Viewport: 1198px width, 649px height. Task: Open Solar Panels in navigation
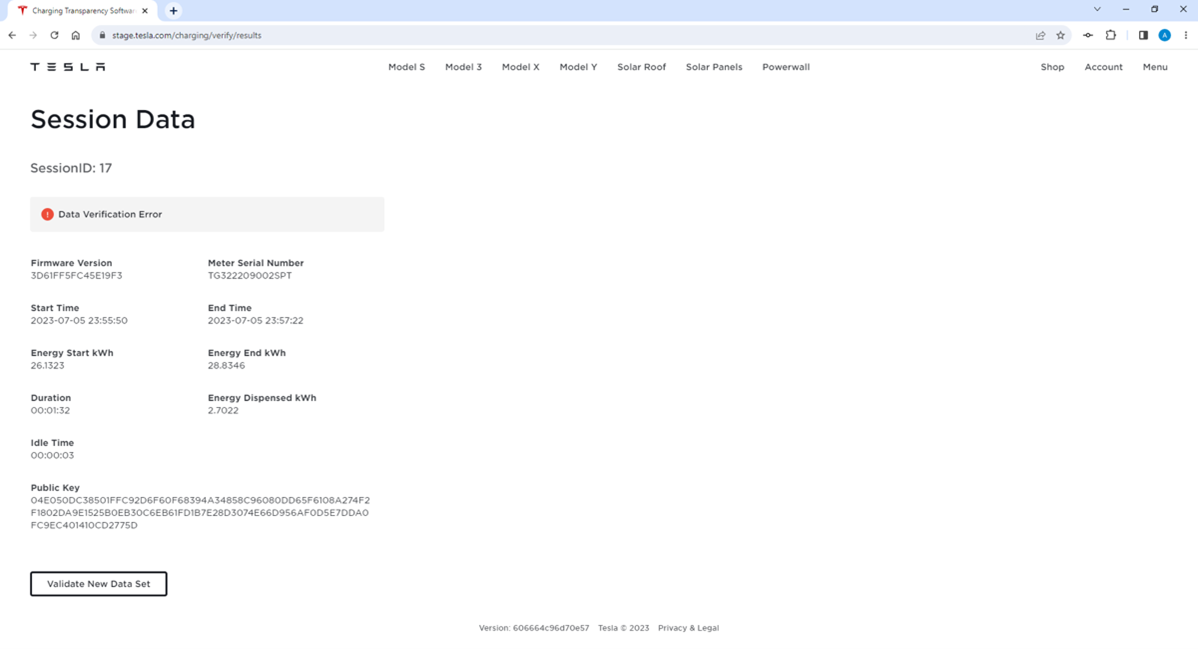click(x=714, y=67)
